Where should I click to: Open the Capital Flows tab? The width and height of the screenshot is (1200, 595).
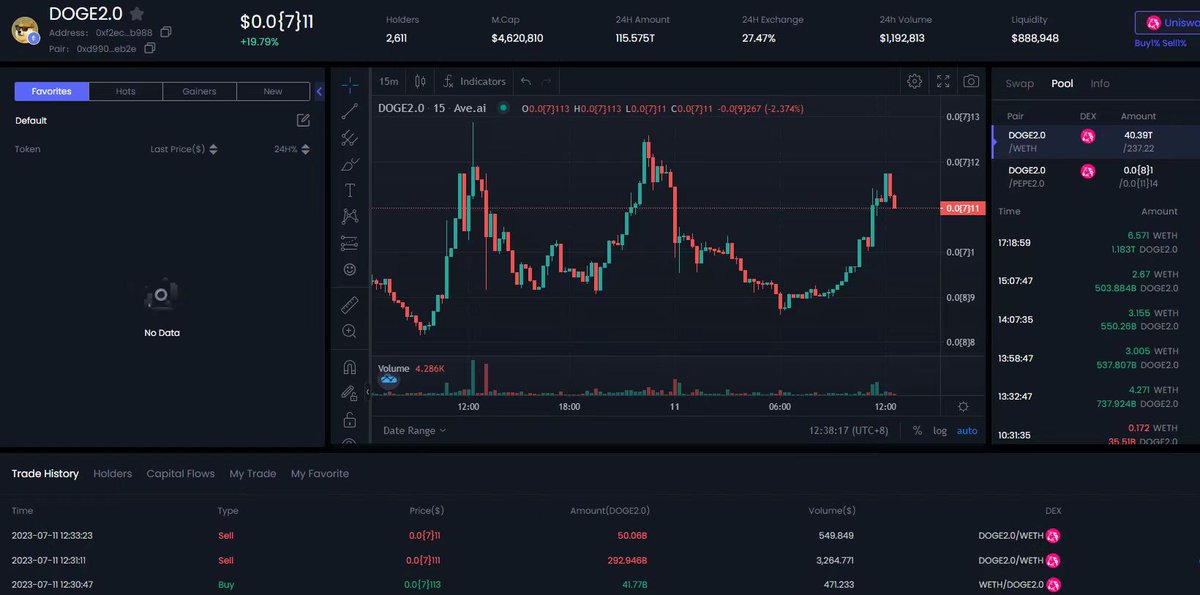coord(181,474)
